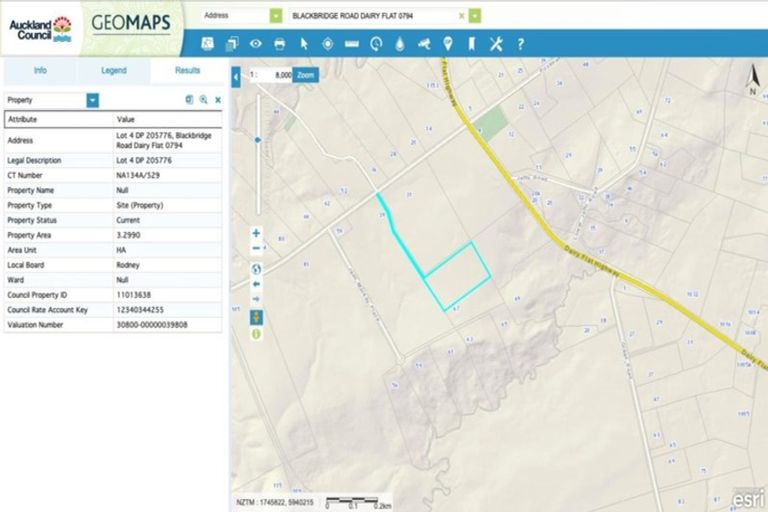Open the measure ruler tool
The width and height of the screenshot is (768, 512).
351,44
